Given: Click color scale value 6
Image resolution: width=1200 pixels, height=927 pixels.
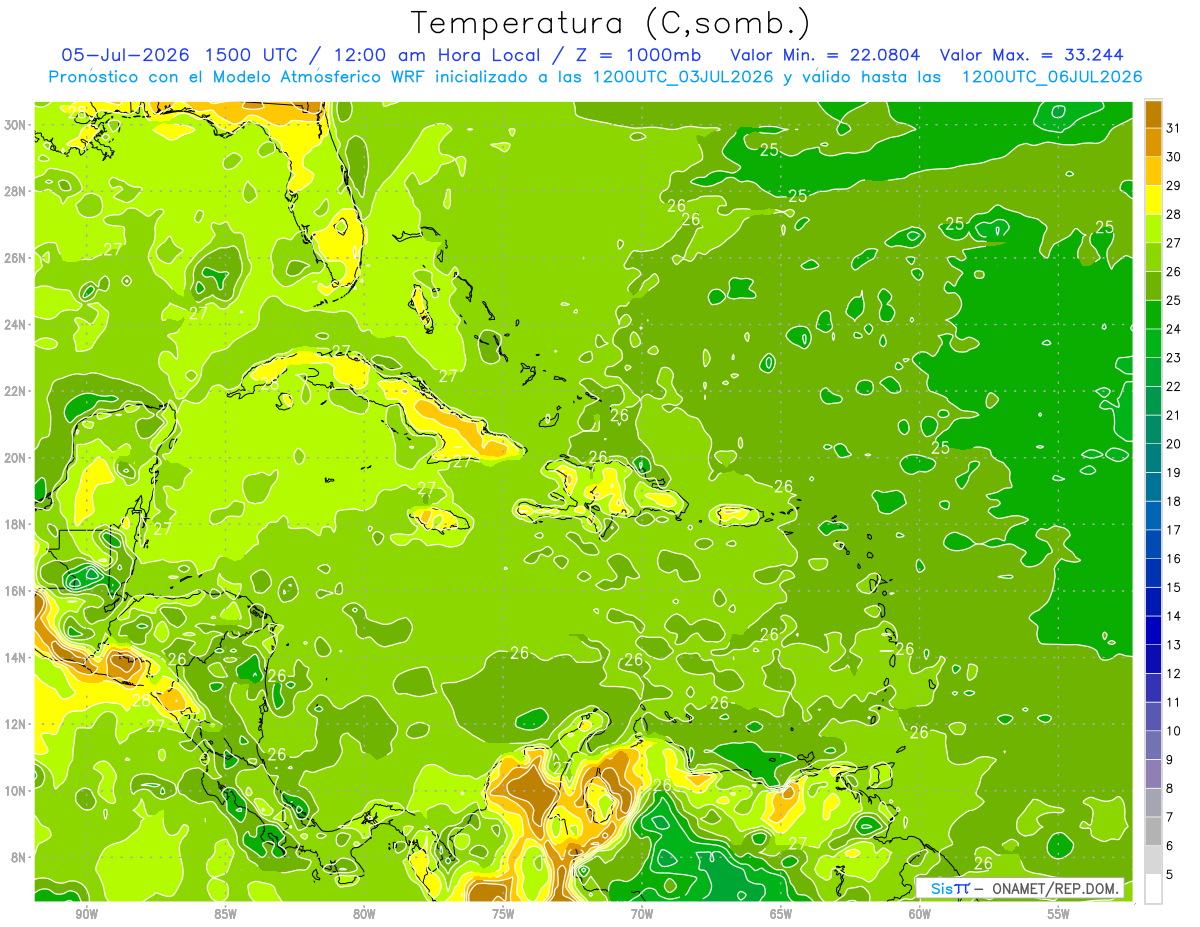Looking at the screenshot, I should (x=1170, y=846).
